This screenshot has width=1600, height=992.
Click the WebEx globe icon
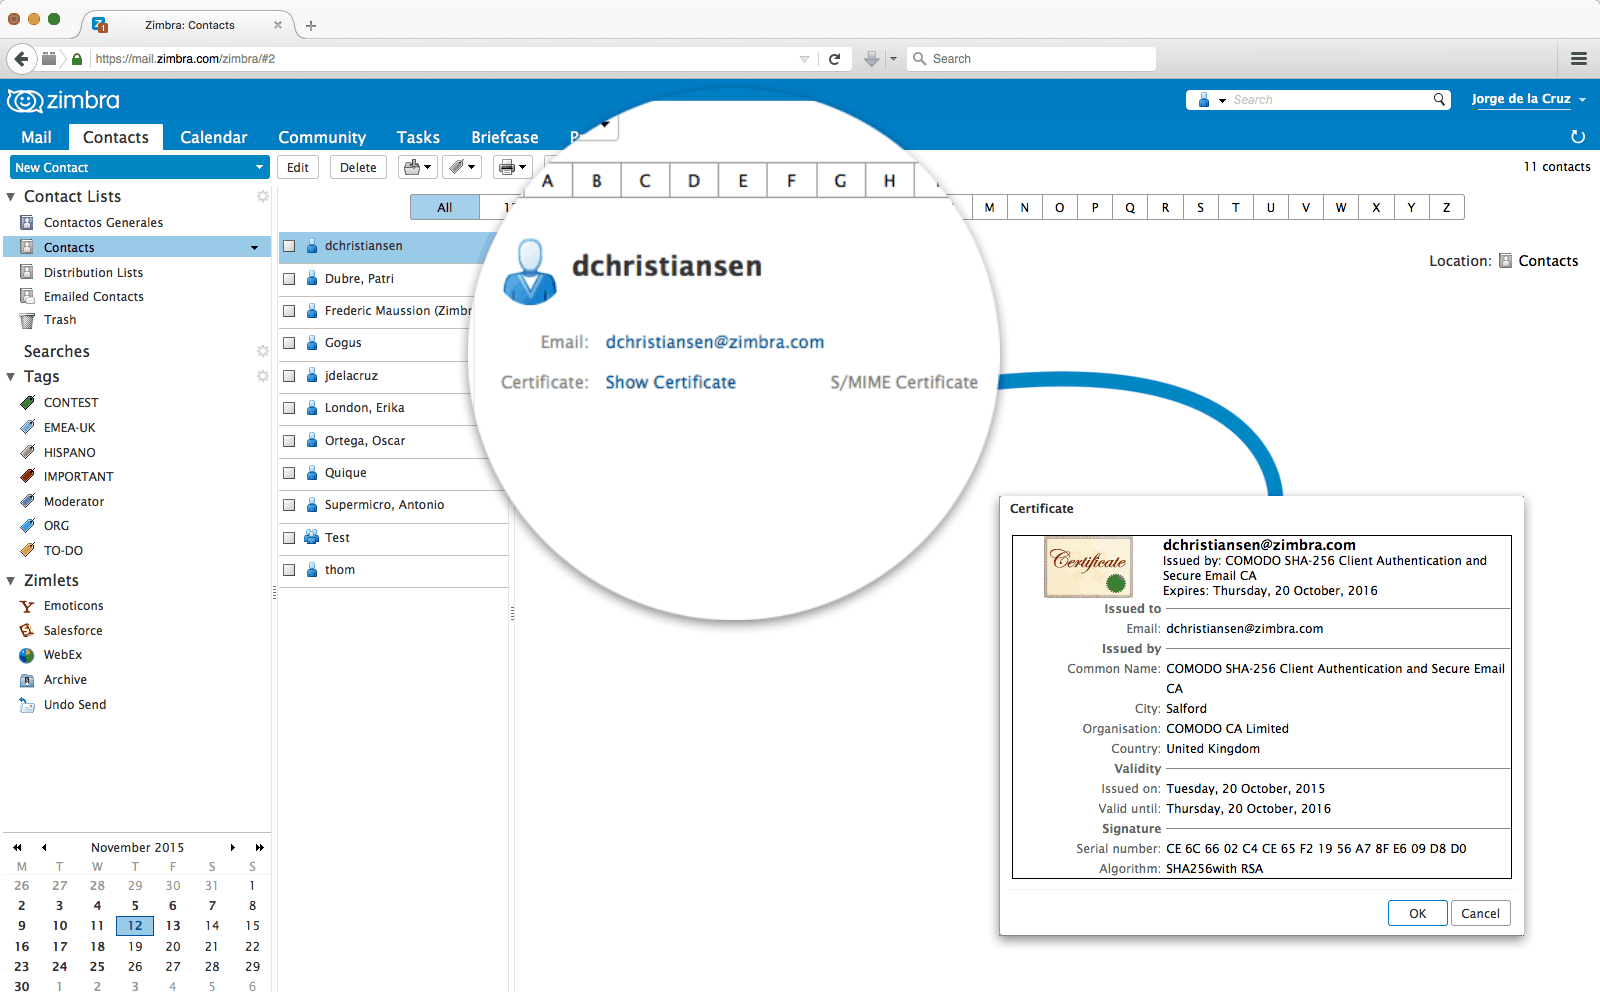tap(27, 655)
